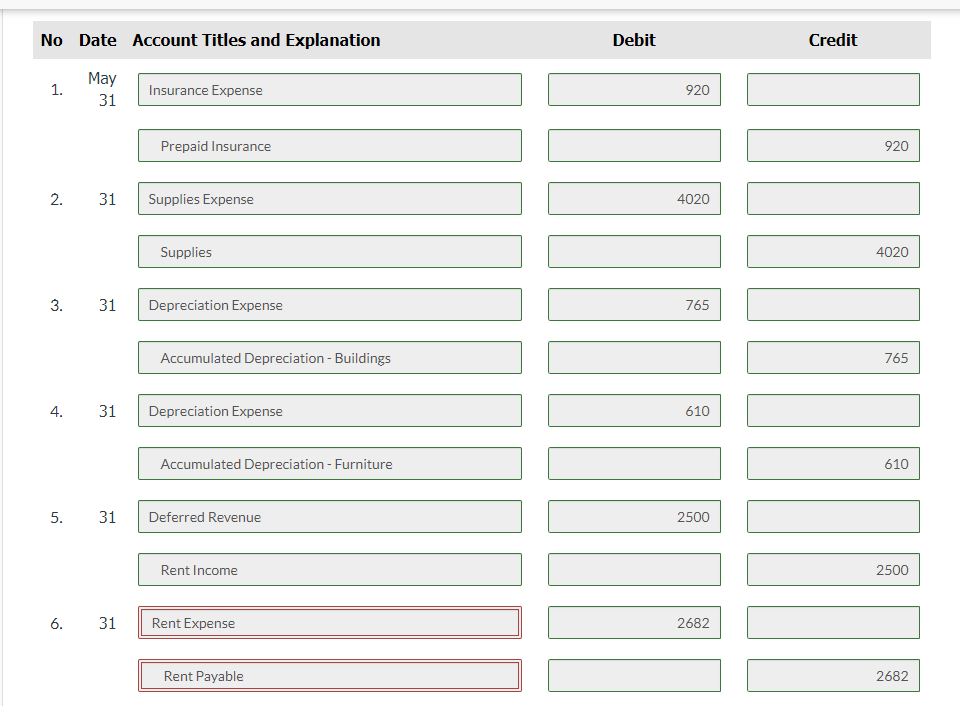Screen dimensions: 960x706
Task: Click the debit field containing 2500
Action: [634, 517]
